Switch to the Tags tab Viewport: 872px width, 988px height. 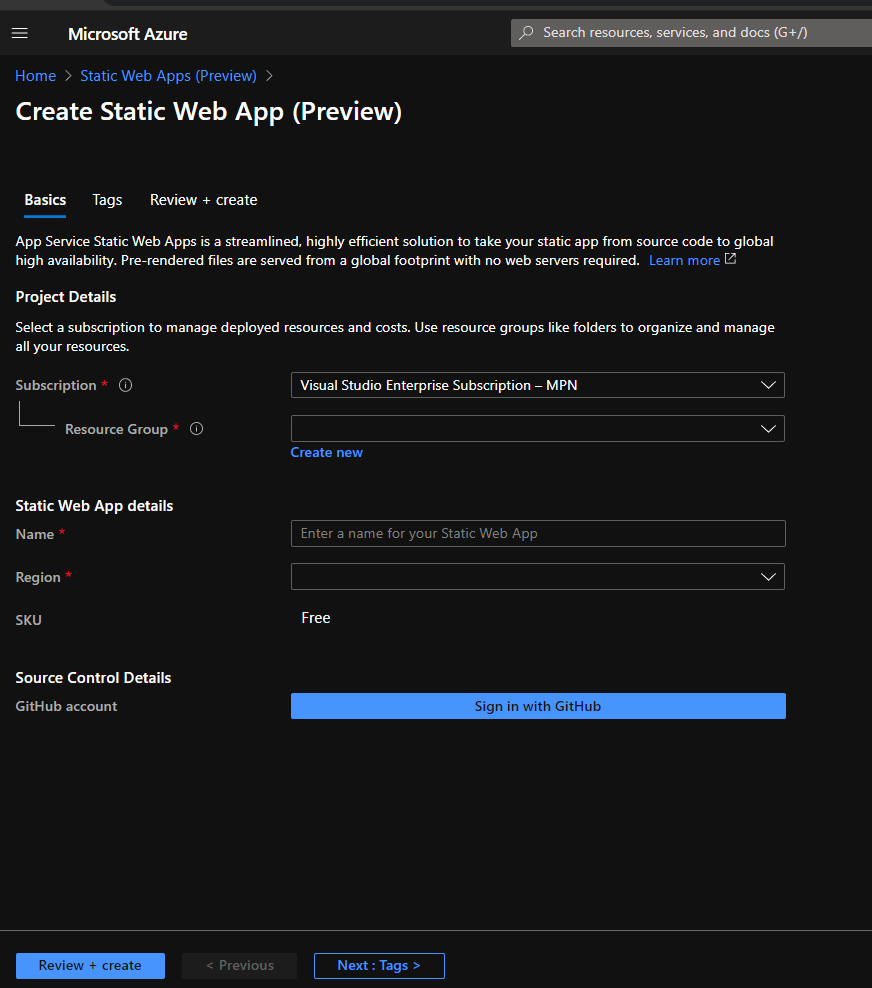[107, 200]
